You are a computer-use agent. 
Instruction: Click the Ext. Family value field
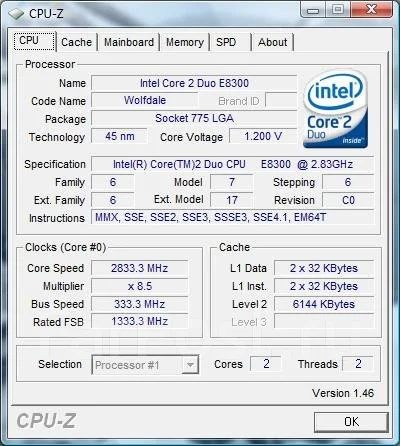tap(113, 200)
